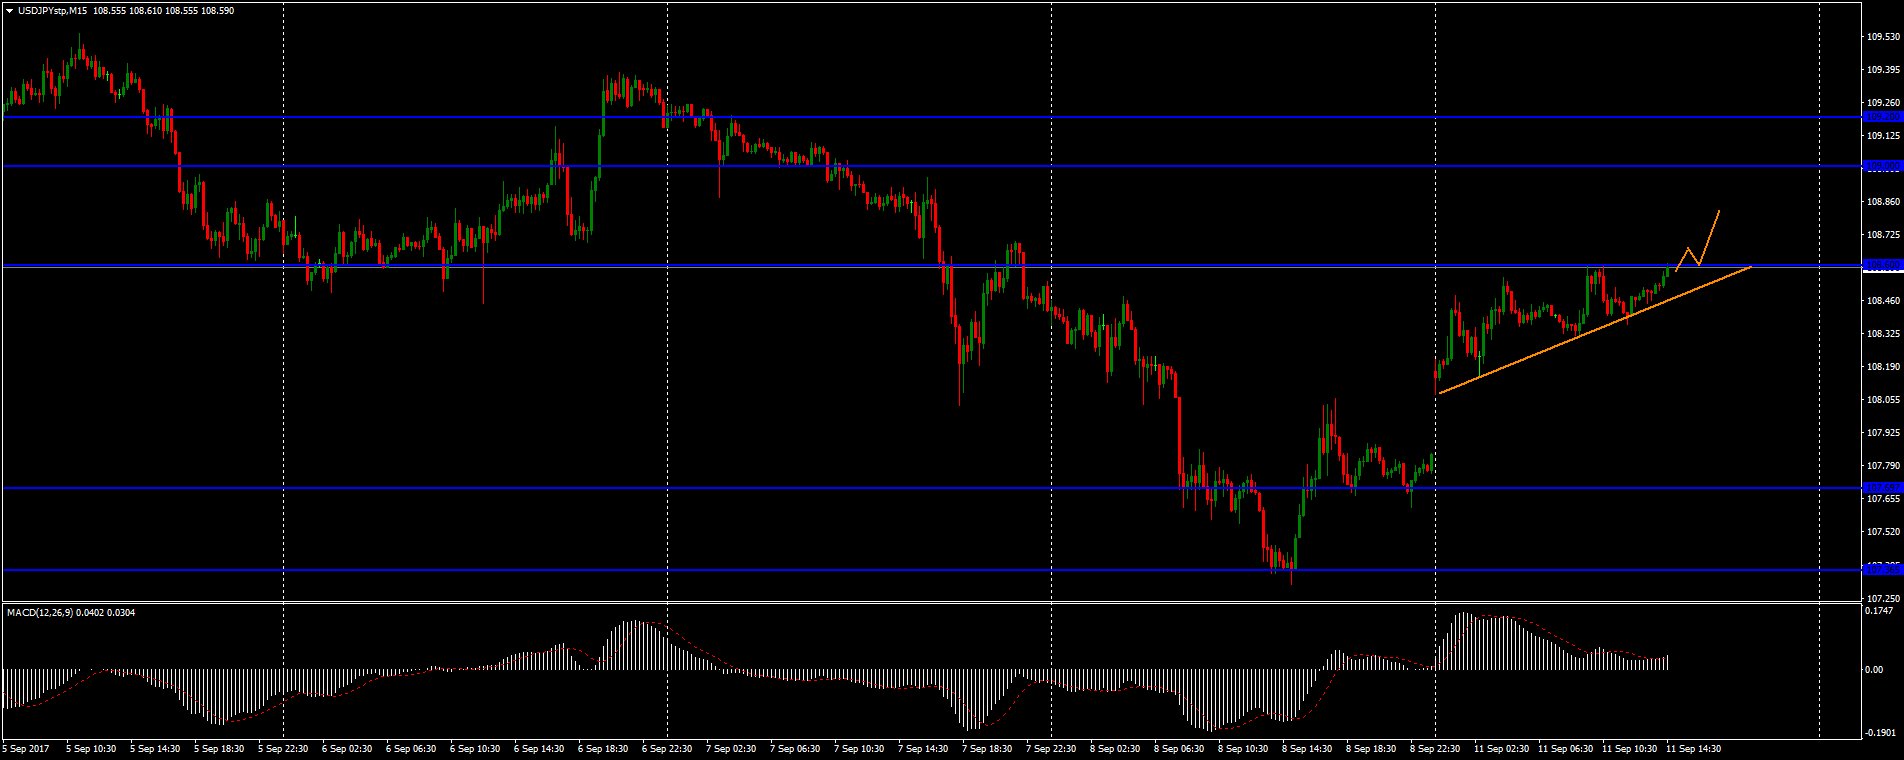Click the 7 Sep 10:30 time label

coord(859,748)
